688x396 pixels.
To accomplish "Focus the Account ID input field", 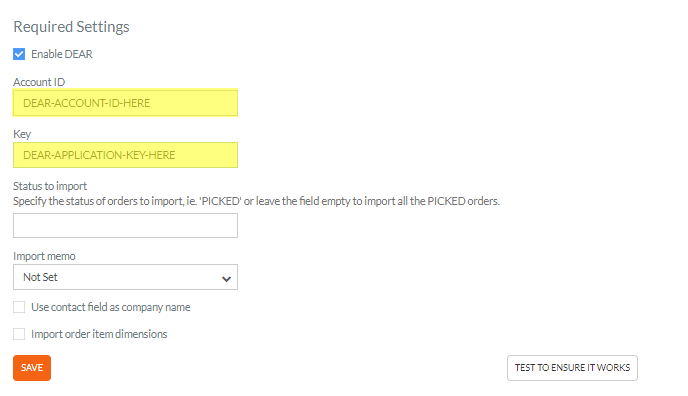I will (x=125, y=103).
